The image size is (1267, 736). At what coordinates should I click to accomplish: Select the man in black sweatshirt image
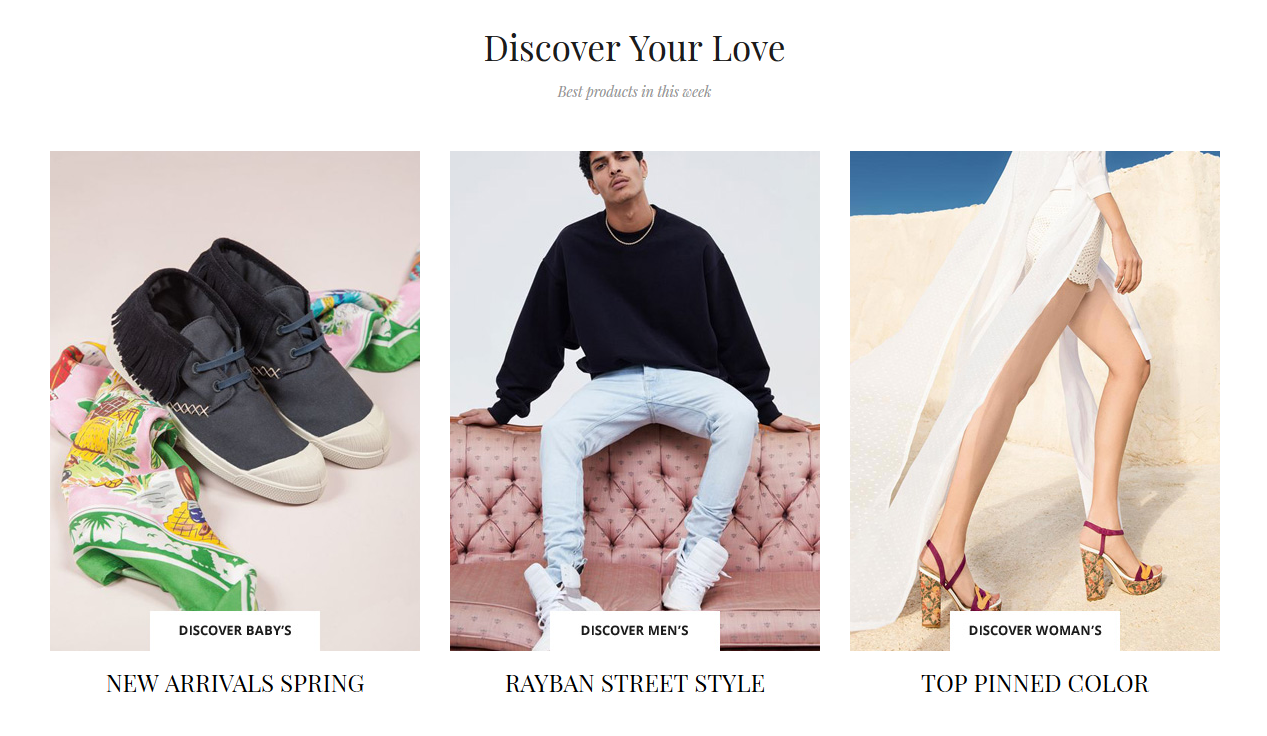tap(635, 401)
